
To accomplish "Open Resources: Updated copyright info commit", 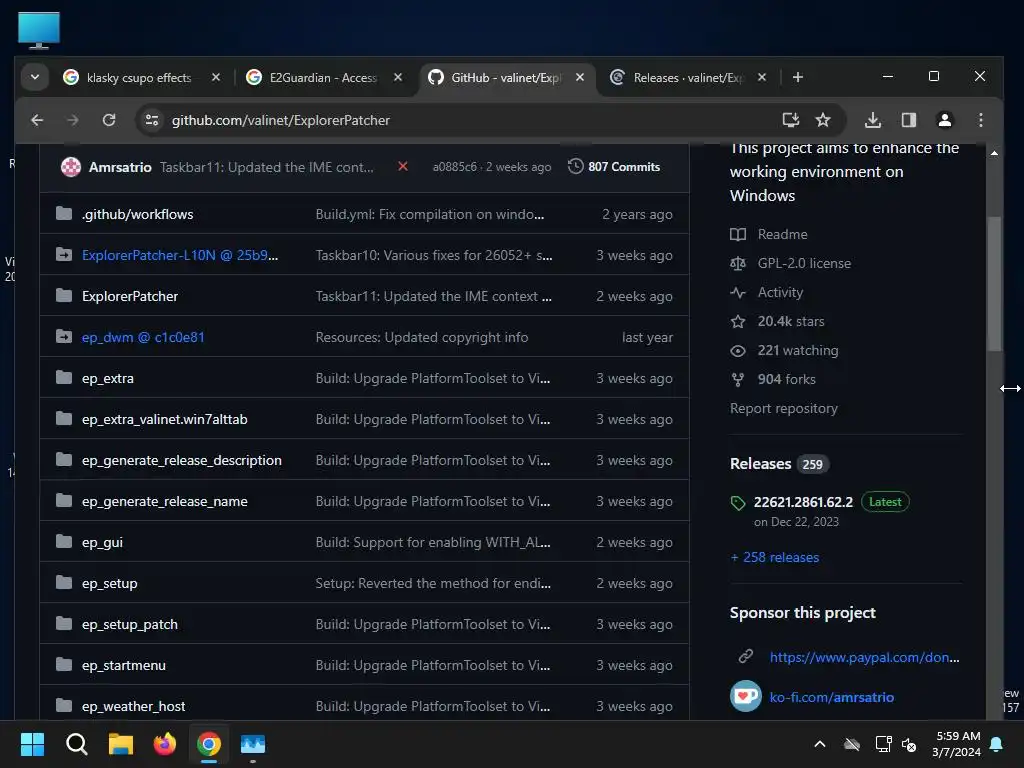I will [x=422, y=338].
